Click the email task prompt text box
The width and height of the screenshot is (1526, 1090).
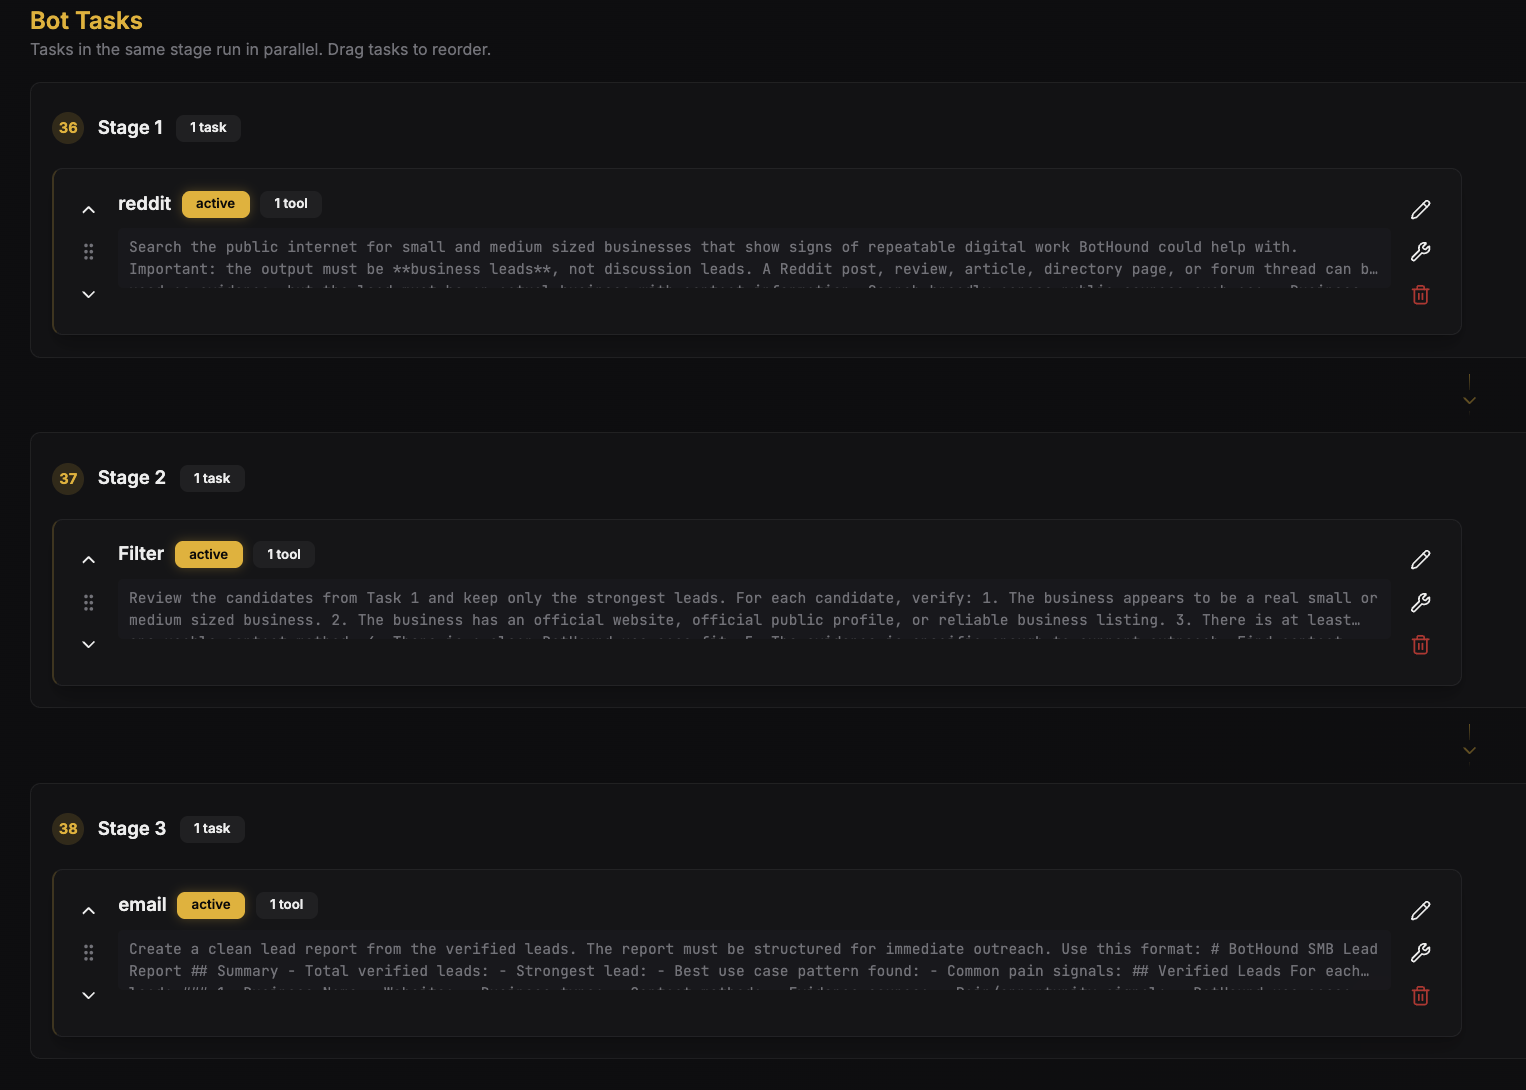(754, 960)
